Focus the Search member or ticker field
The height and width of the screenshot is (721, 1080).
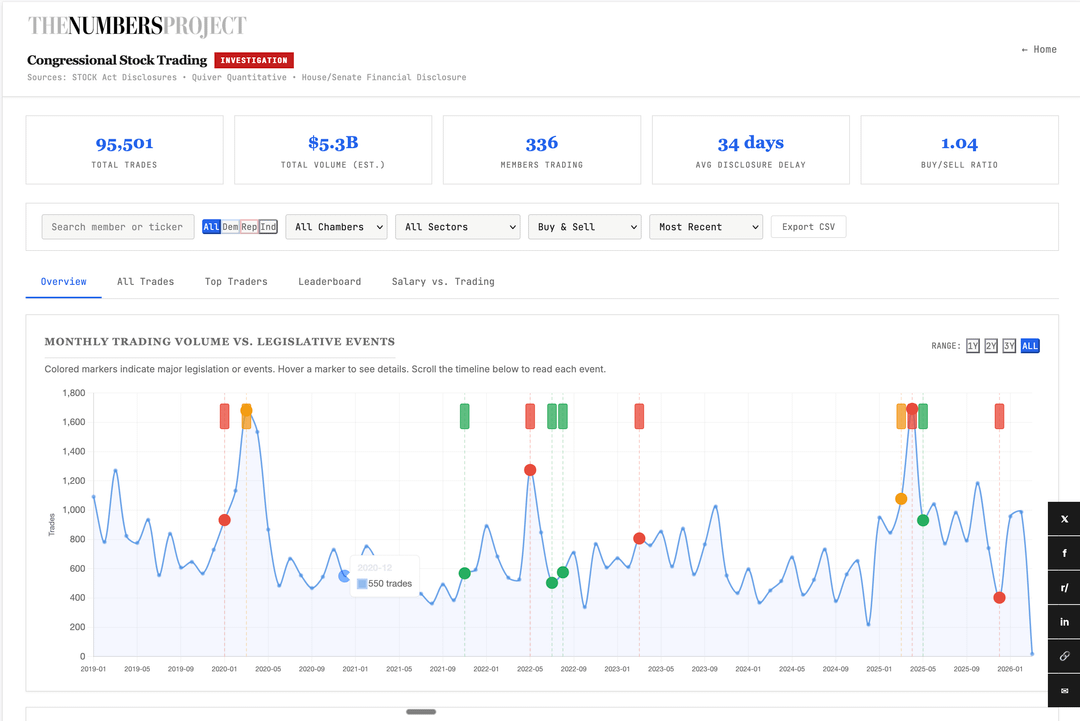117,227
